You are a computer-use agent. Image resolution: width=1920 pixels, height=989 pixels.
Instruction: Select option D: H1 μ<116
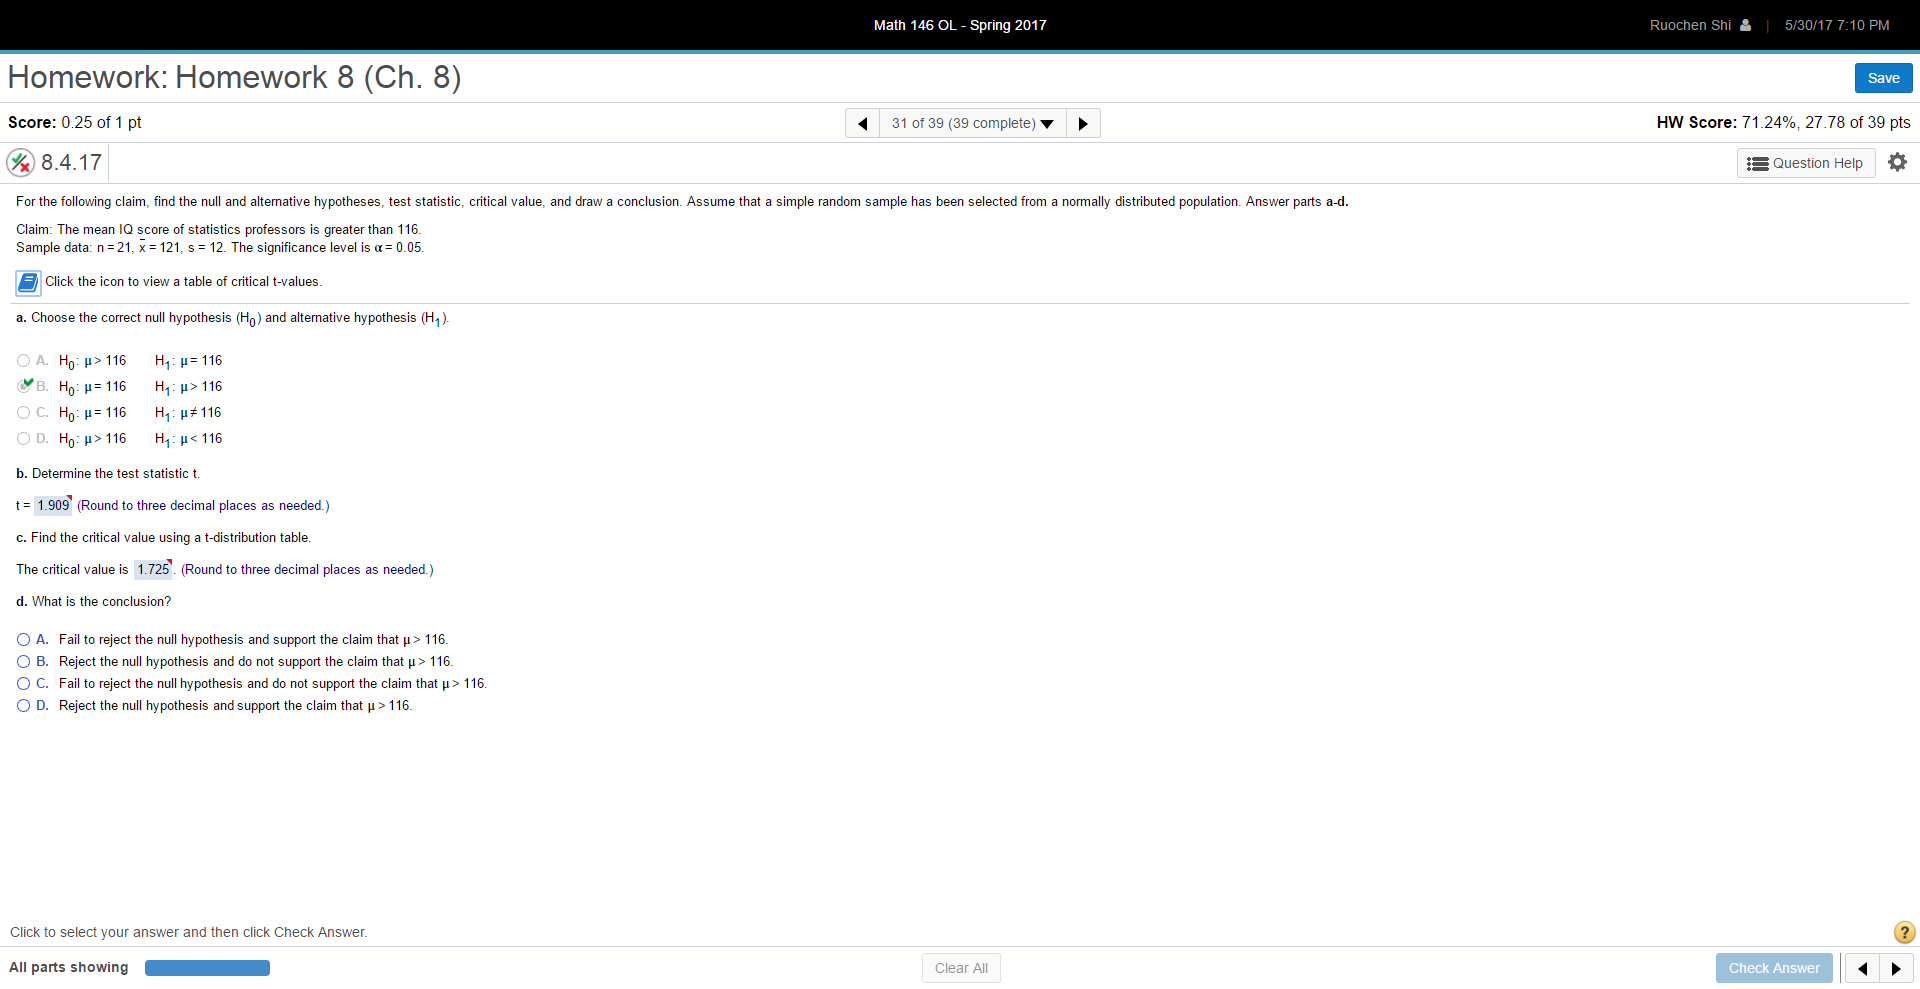pos(23,439)
